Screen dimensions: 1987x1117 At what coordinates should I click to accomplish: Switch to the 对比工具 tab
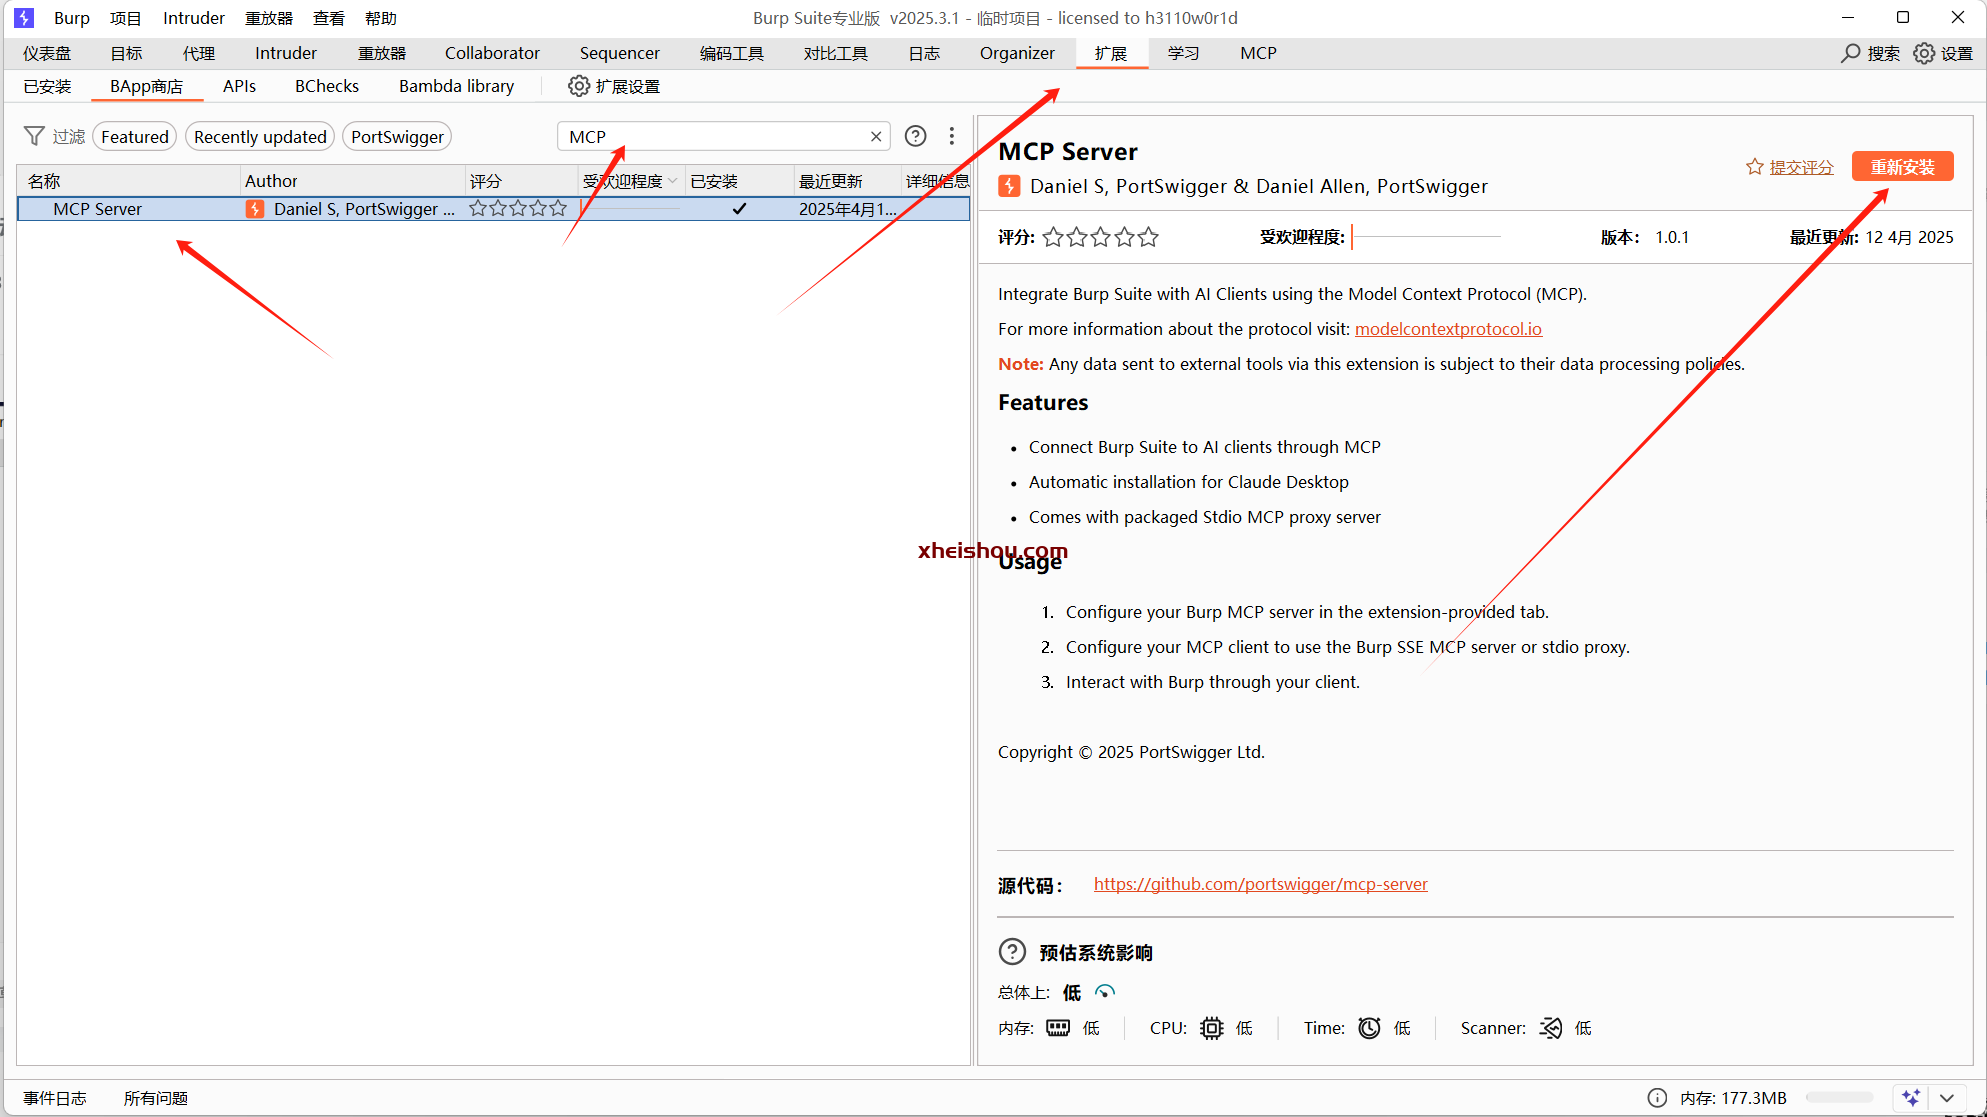click(x=836, y=53)
